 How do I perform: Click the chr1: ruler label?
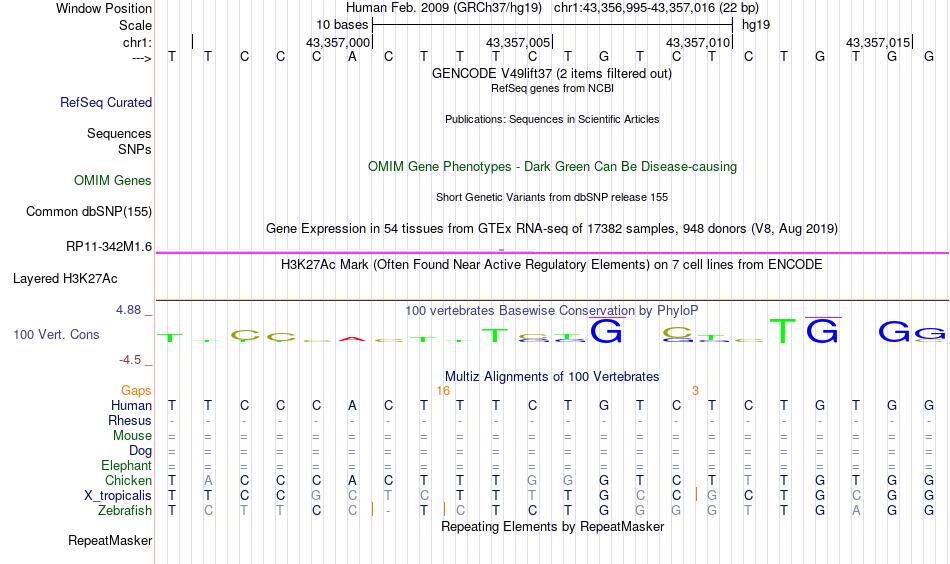pos(138,42)
